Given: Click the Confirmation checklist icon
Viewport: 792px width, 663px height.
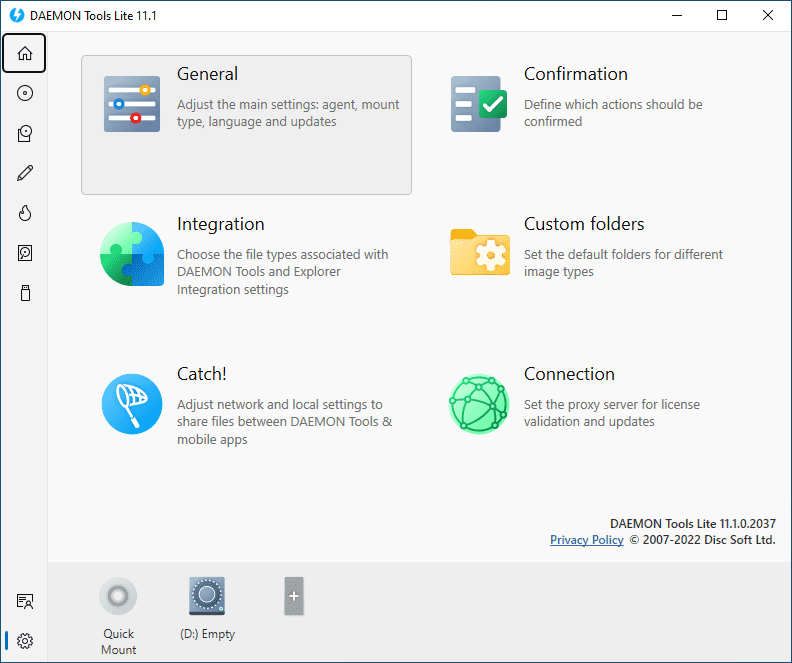Looking at the screenshot, I should click(479, 104).
